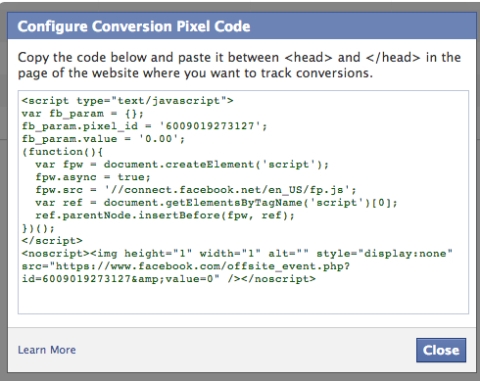480x381 pixels.
Task: Click empty area at bottom of code box
Action: (243, 298)
